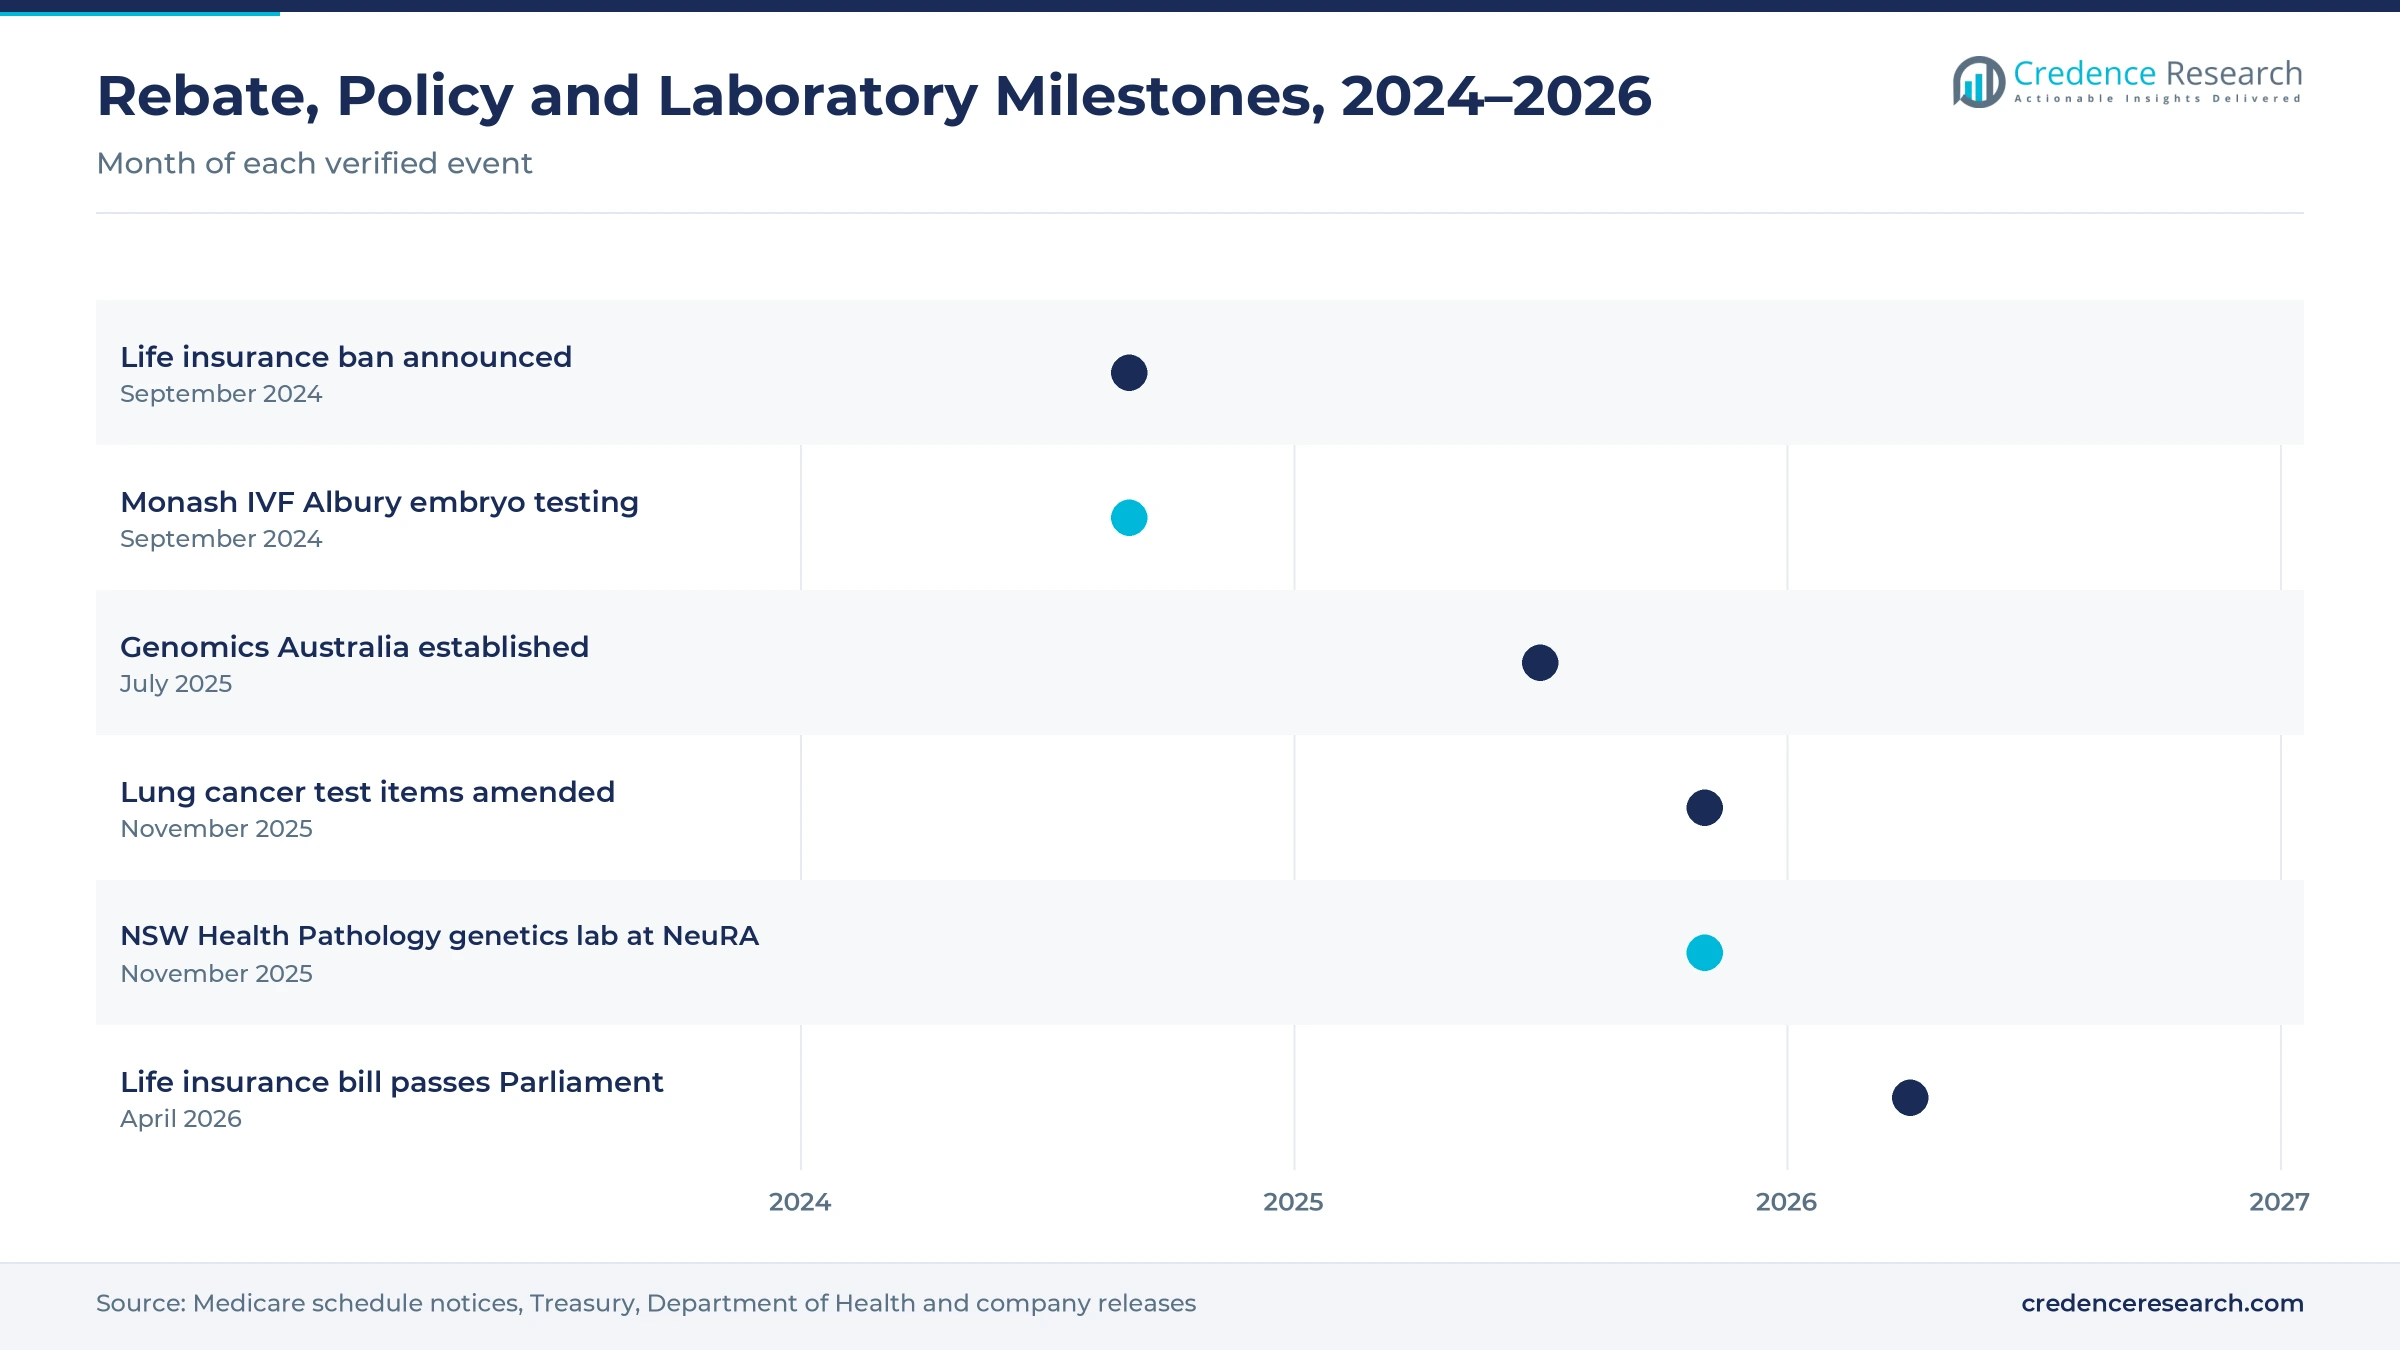This screenshot has width=2400, height=1350.
Task: Select the chart title Rebate, Policy and Laboratory Milestones
Action: [873, 97]
